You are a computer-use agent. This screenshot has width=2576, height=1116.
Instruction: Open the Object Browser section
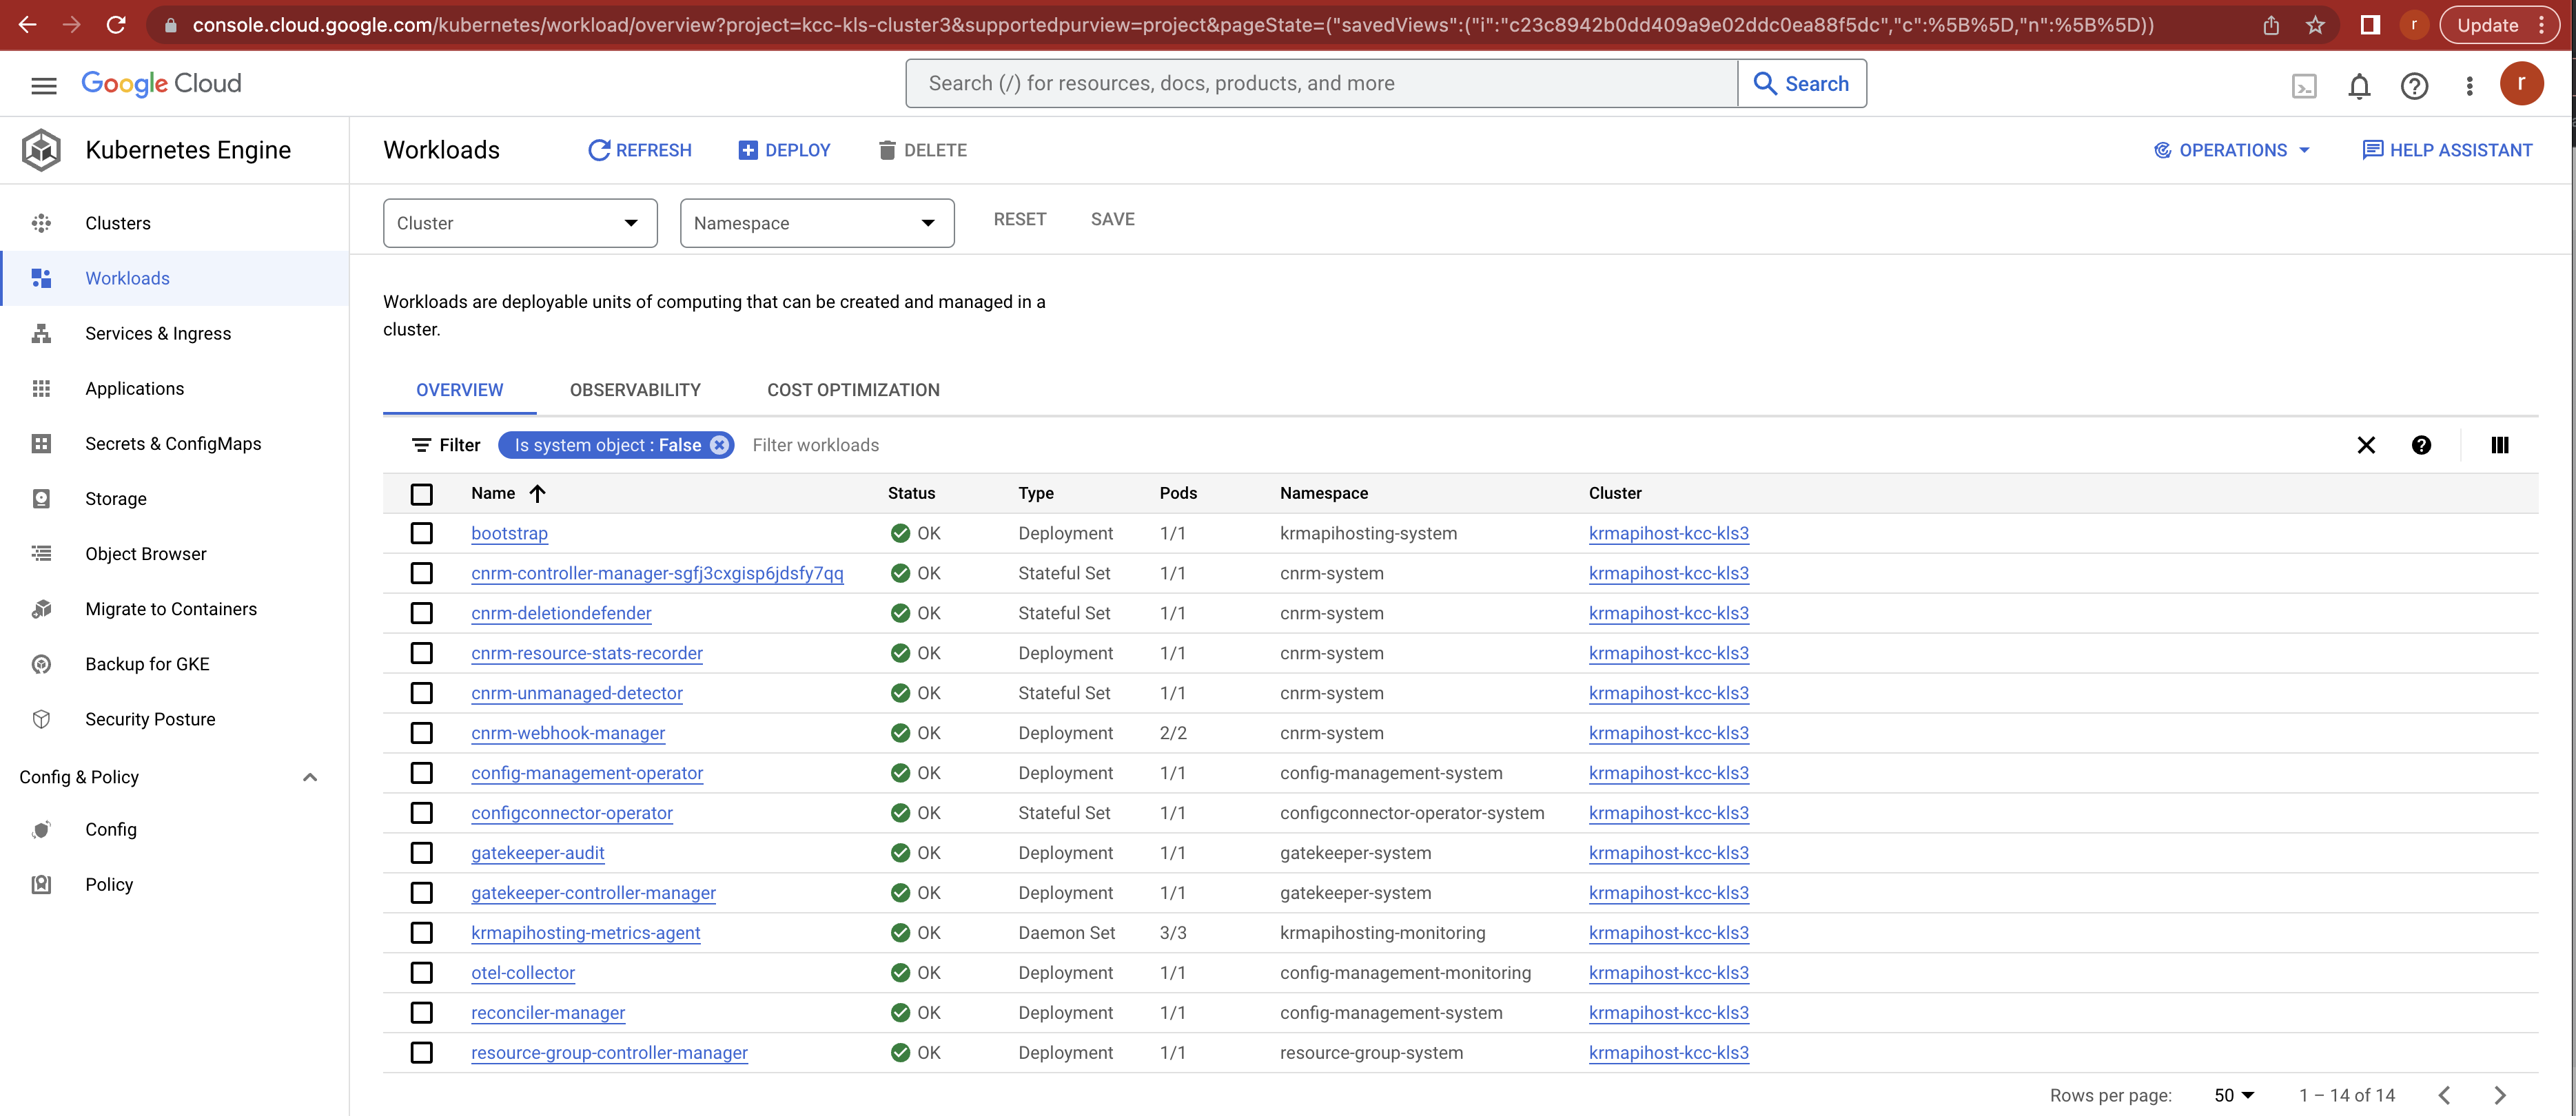146,553
